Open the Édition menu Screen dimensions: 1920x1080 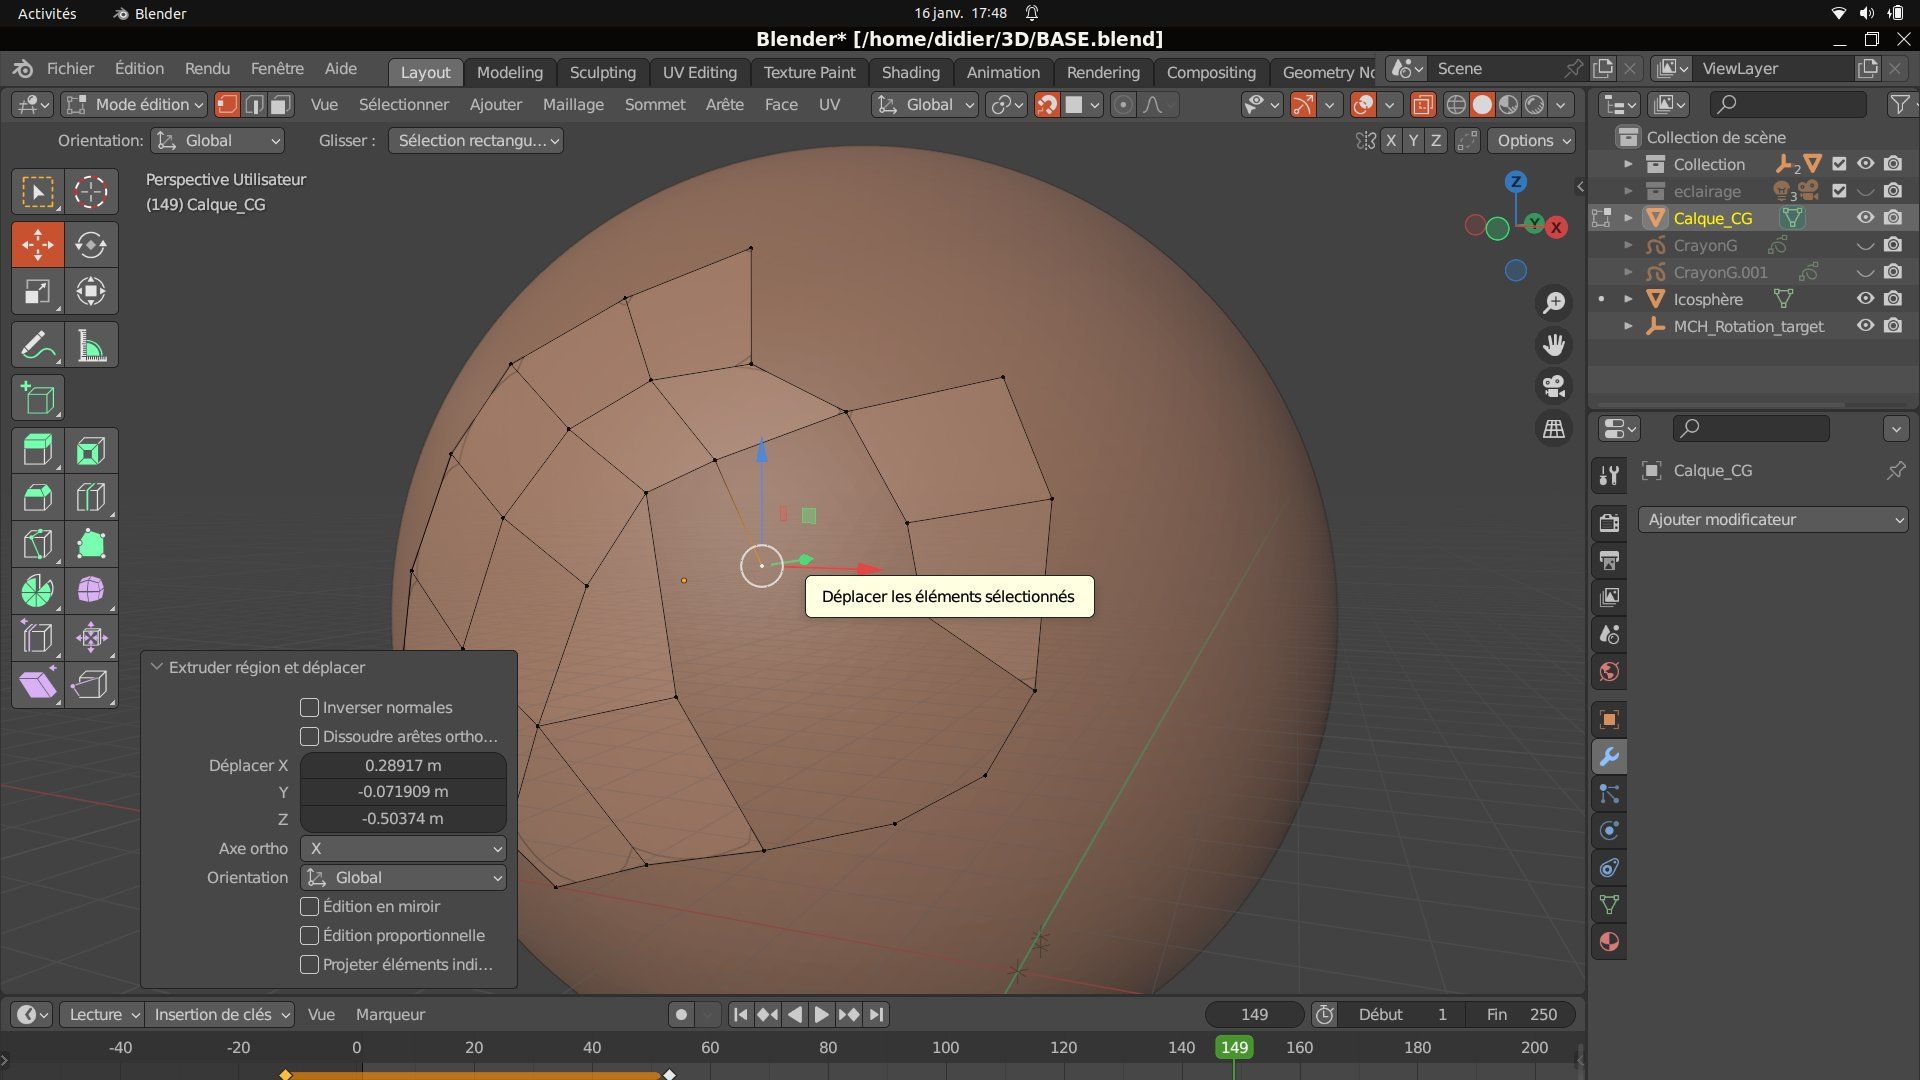coord(139,68)
